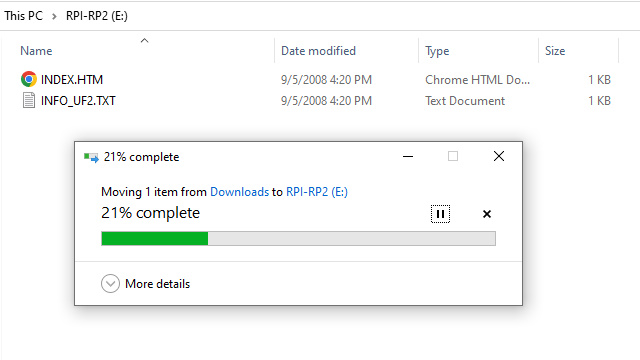This screenshot has width=640, height=360.
Task: Click the 1 KB size of INFO_UF2.TXT
Action: (599, 101)
